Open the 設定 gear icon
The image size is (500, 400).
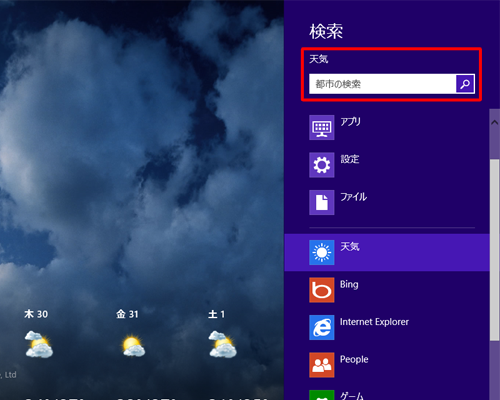pyautogui.click(x=322, y=165)
